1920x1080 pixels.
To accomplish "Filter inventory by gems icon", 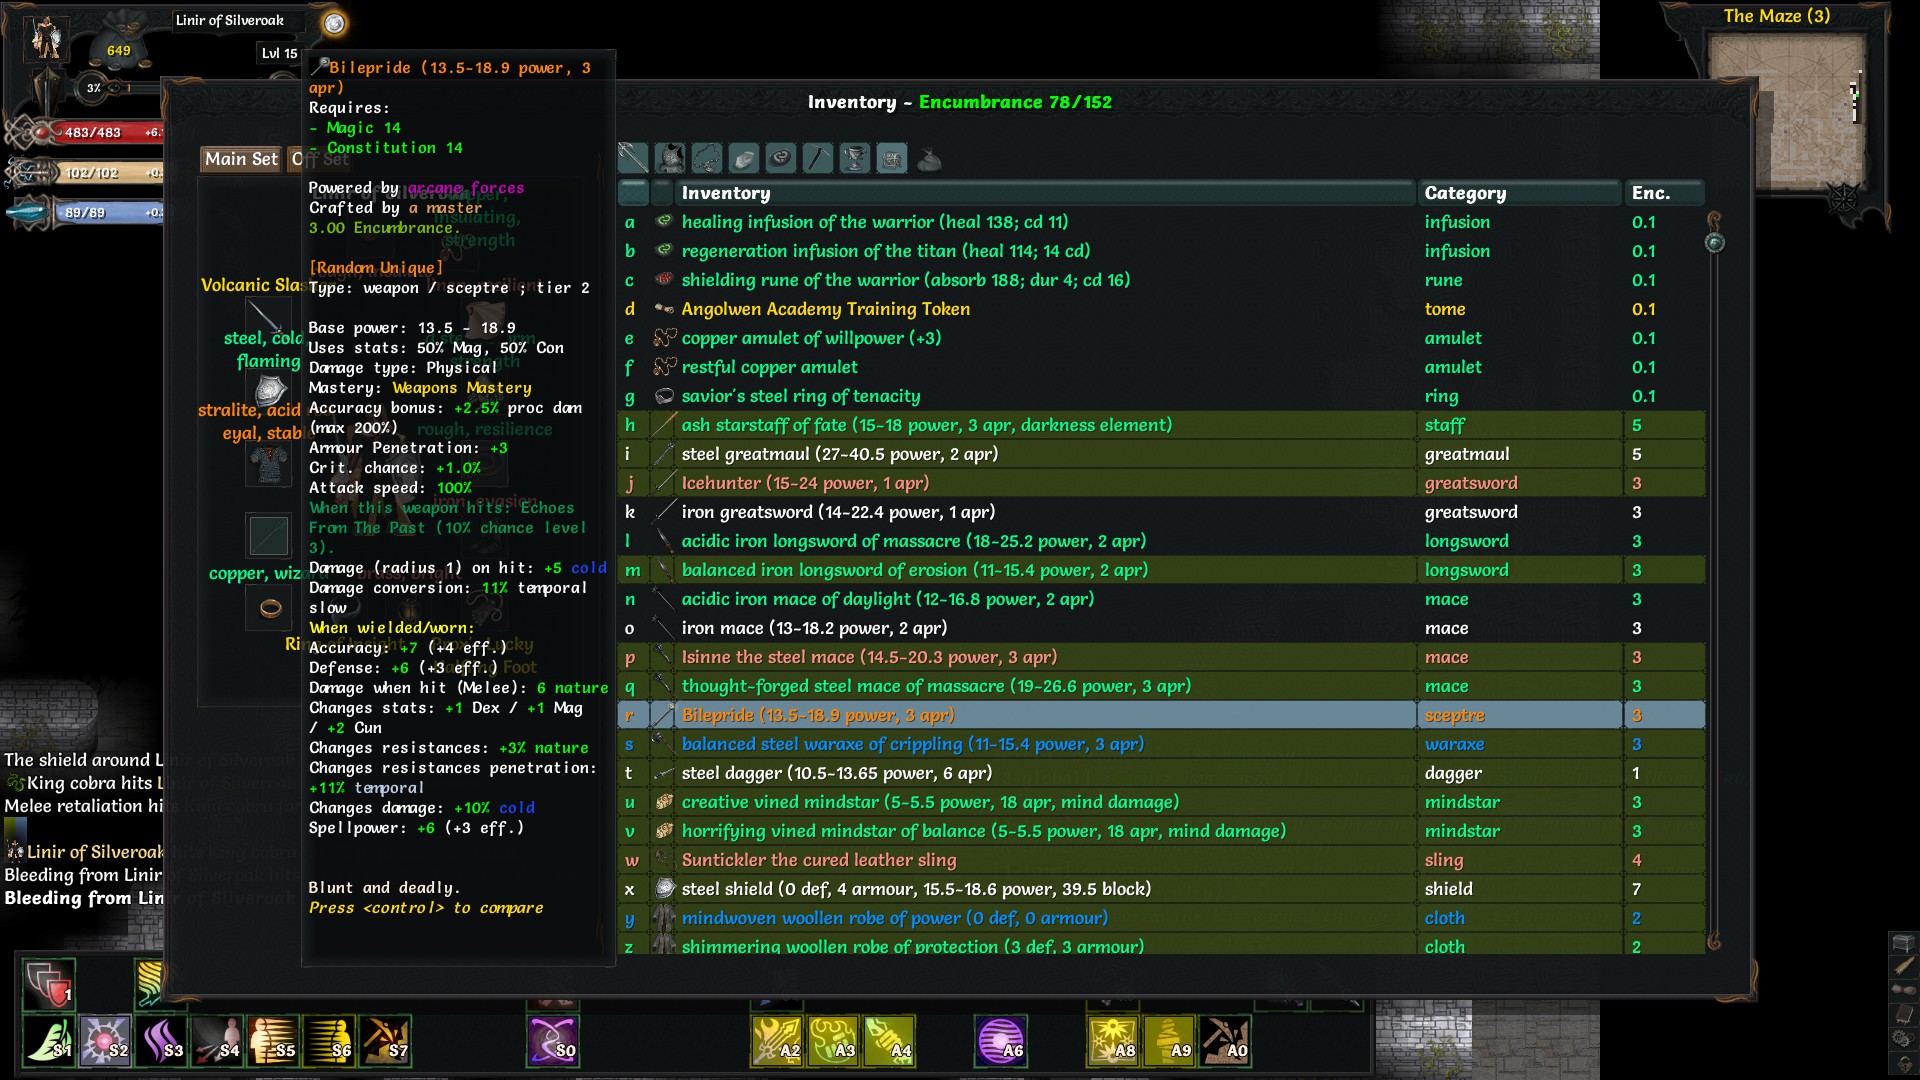I will coord(744,158).
